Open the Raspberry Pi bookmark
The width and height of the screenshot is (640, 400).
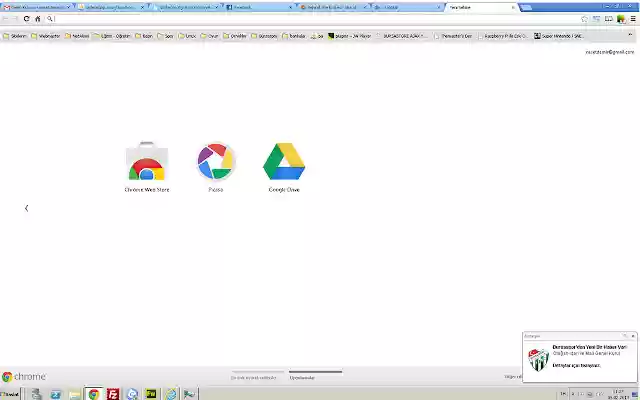click(x=503, y=36)
